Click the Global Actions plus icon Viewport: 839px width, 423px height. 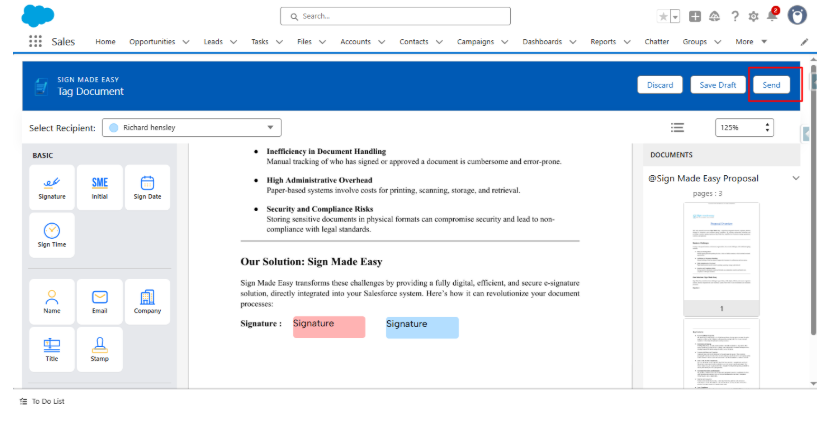(695, 17)
